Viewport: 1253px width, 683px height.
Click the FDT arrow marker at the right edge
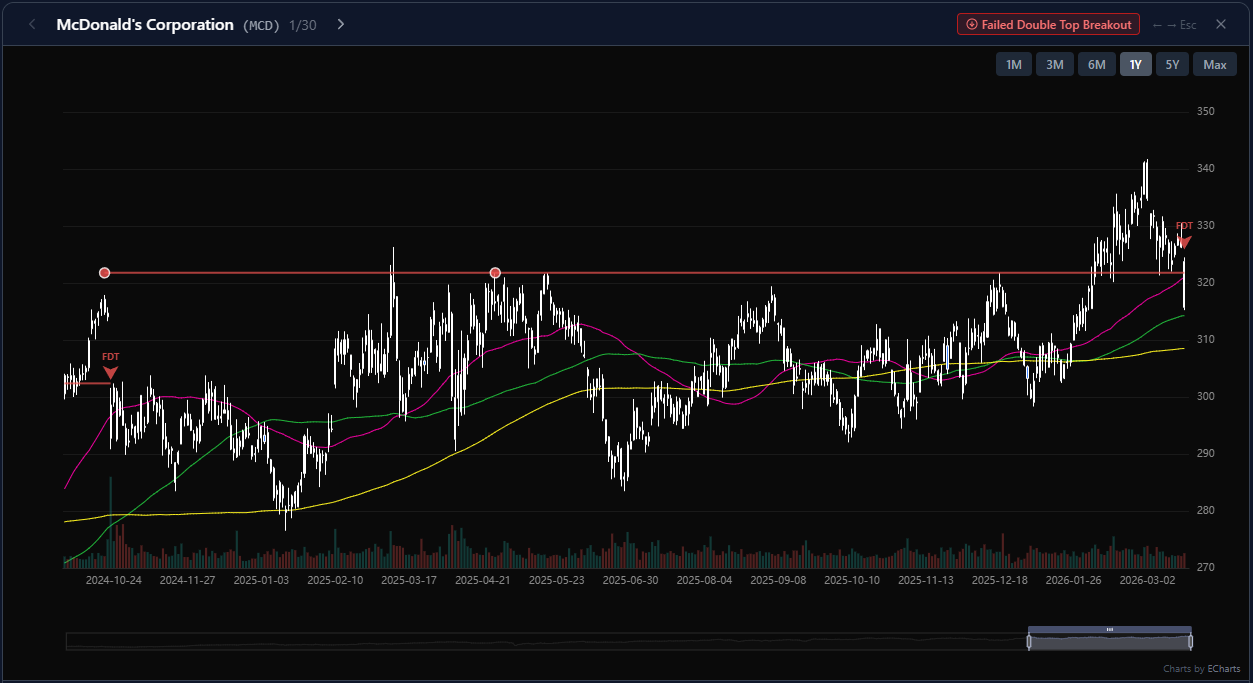(x=1183, y=242)
